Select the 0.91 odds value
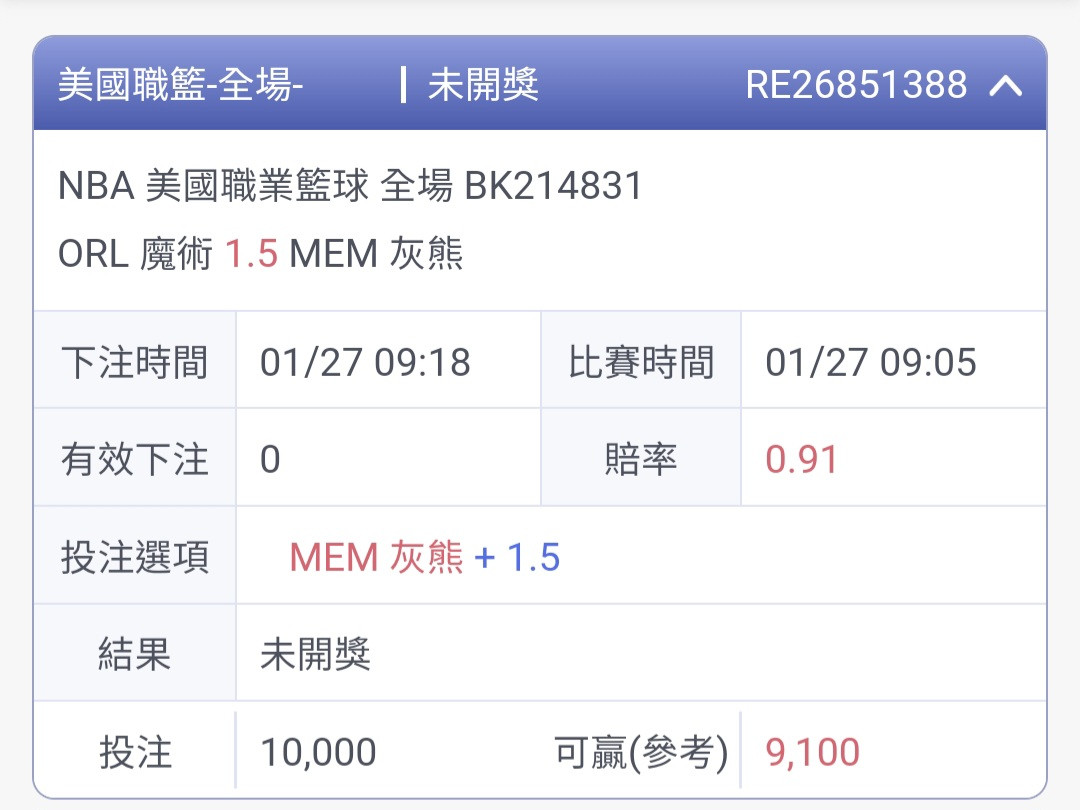 click(x=801, y=459)
